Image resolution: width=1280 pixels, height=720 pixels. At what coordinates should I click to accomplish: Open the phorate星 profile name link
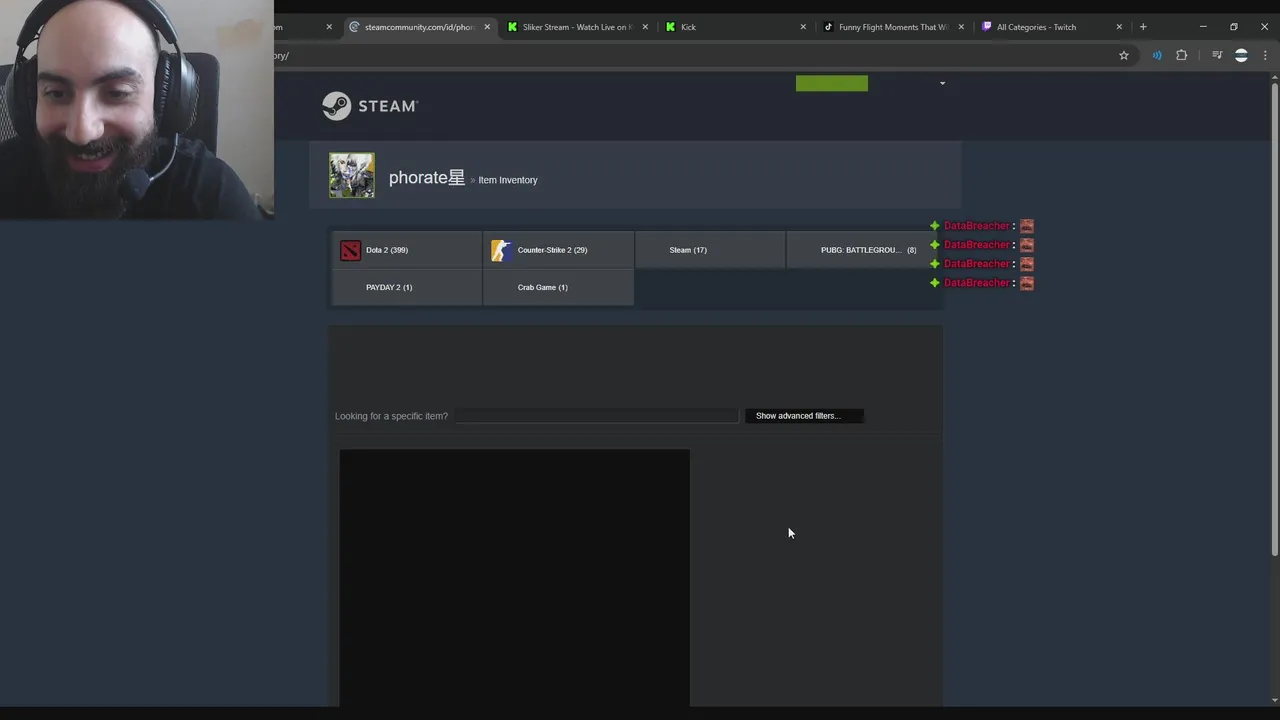427,178
